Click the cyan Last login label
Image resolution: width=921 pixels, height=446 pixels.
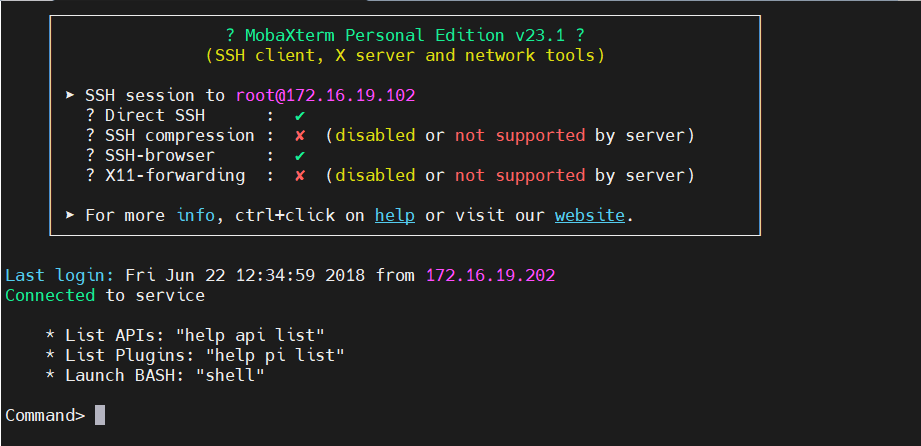pos(60,275)
